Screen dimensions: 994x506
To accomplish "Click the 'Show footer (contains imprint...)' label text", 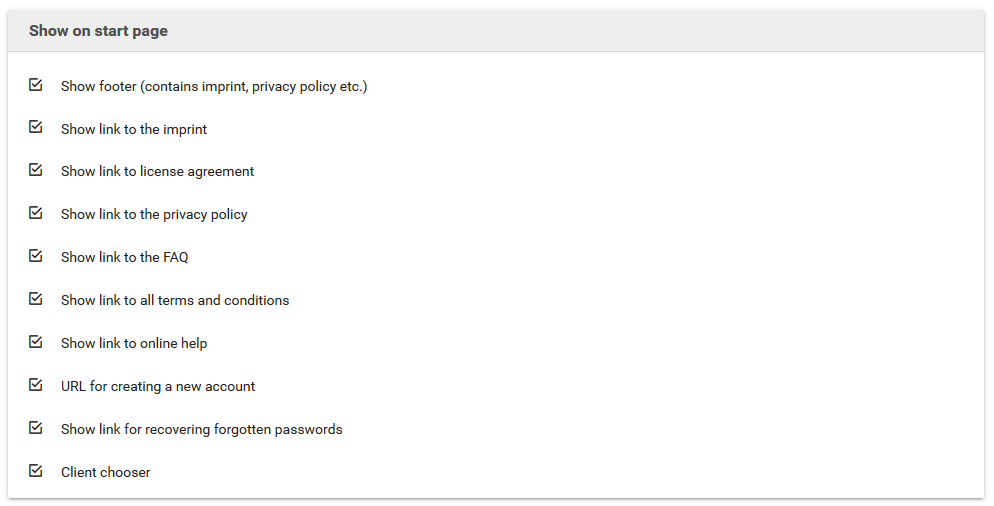I will coord(214,87).
